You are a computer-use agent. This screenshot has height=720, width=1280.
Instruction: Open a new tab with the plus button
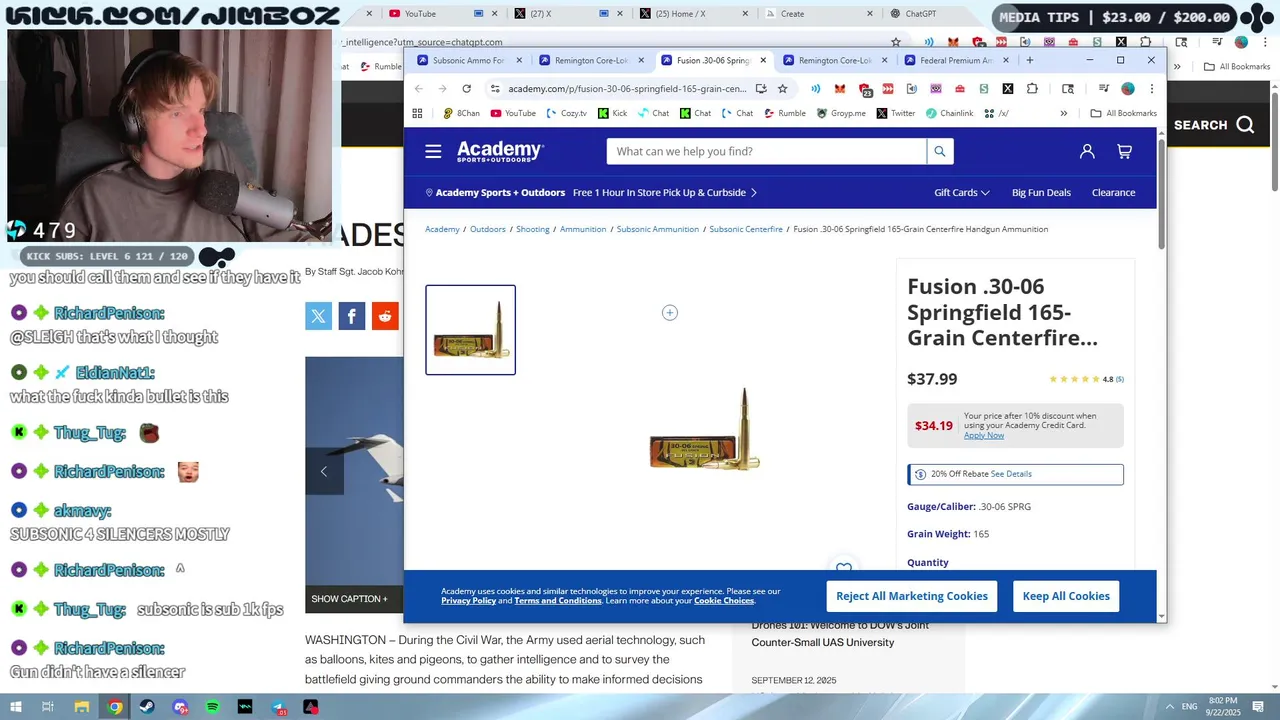pos(1030,60)
